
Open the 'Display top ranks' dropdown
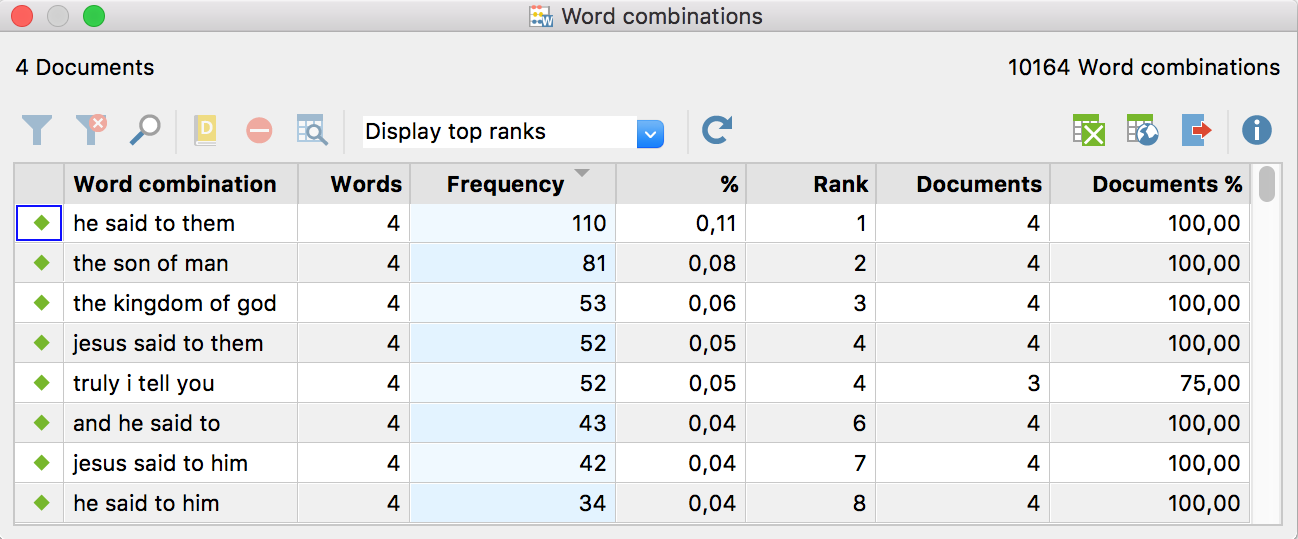514,132
